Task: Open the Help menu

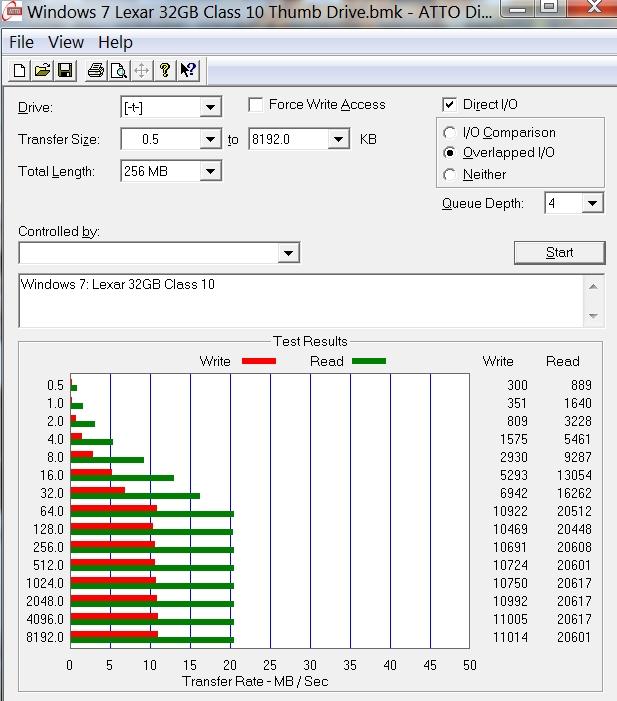Action: pyautogui.click(x=115, y=42)
